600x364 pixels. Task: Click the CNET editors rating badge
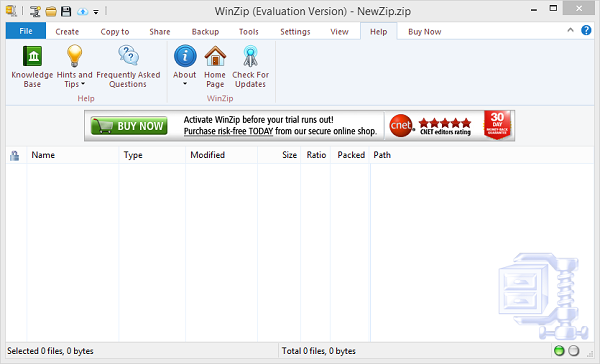[430, 126]
